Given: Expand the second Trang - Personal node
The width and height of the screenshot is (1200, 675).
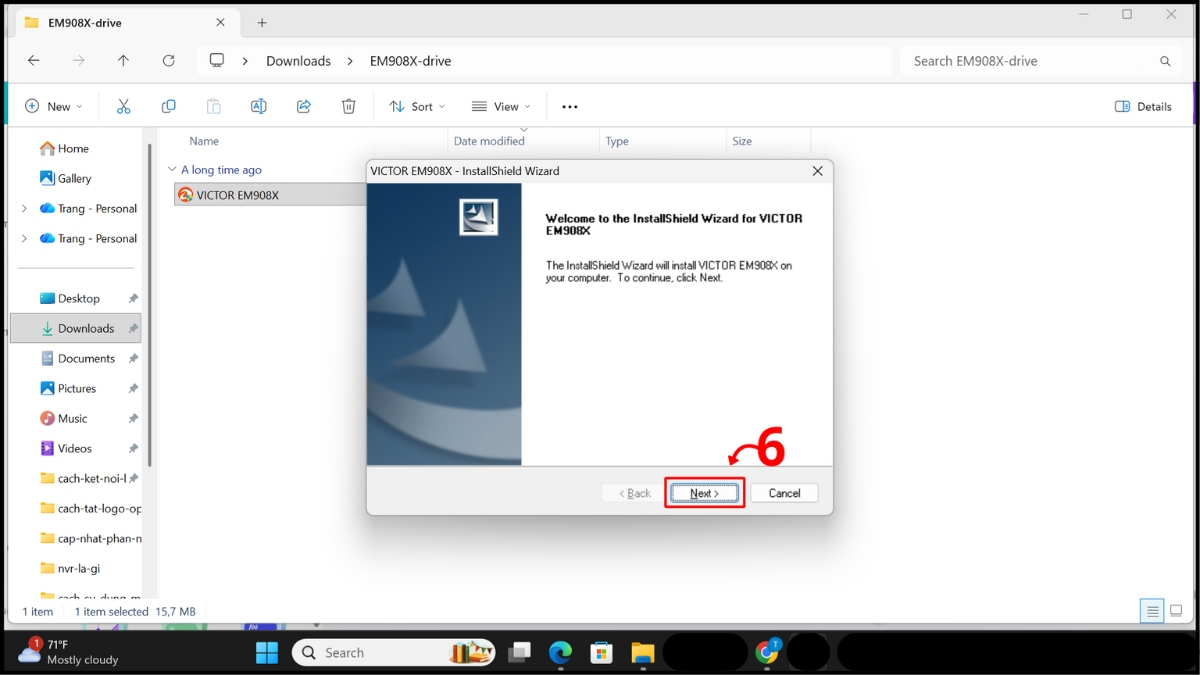Looking at the screenshot, I should click(x=24, y=238).
